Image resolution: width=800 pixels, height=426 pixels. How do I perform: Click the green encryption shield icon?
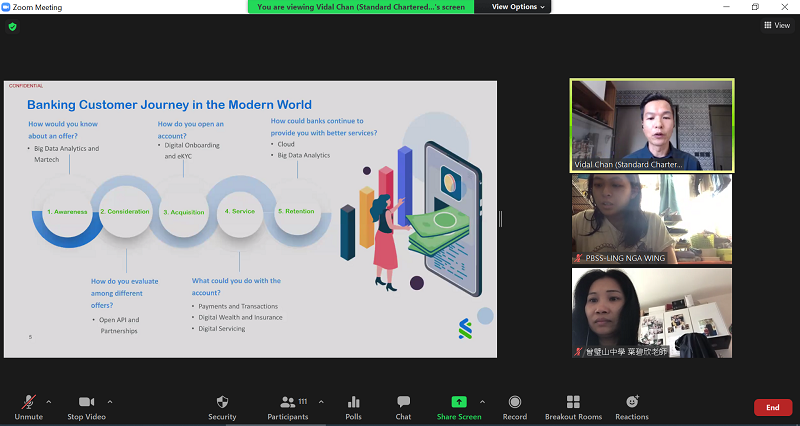(12, 26)
